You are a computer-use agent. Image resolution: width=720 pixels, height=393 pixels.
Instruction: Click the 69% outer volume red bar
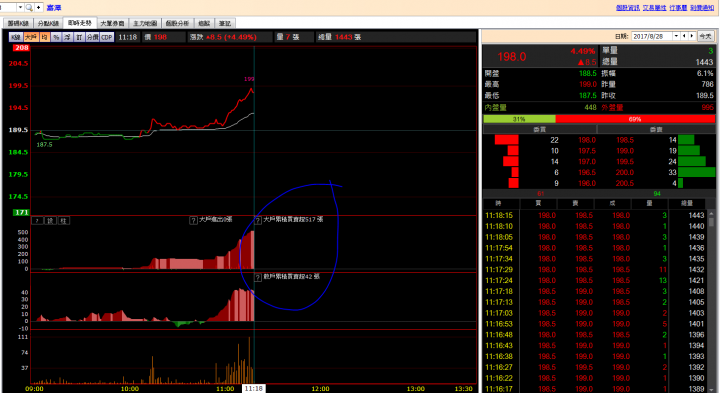635,119
